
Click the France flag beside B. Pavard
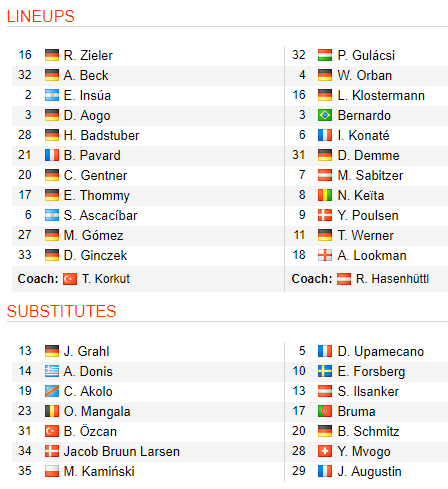click(x=52, y=155)
